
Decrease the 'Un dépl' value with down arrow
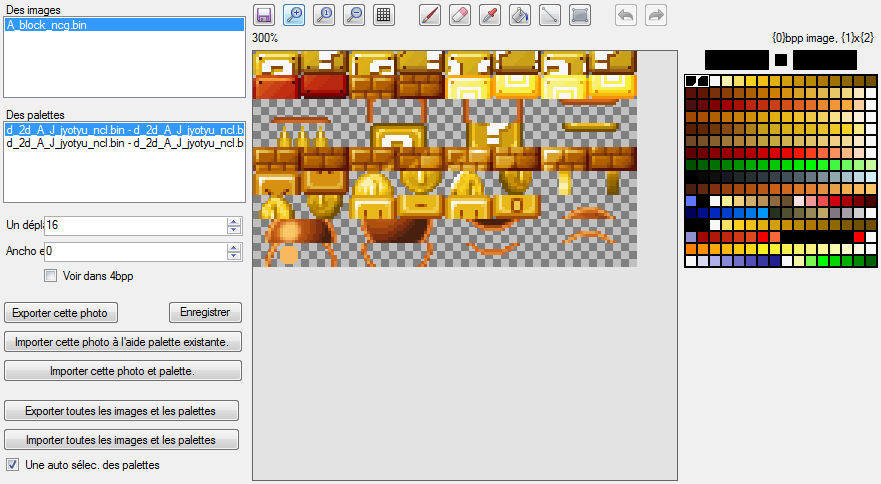[x=234, y=229]
